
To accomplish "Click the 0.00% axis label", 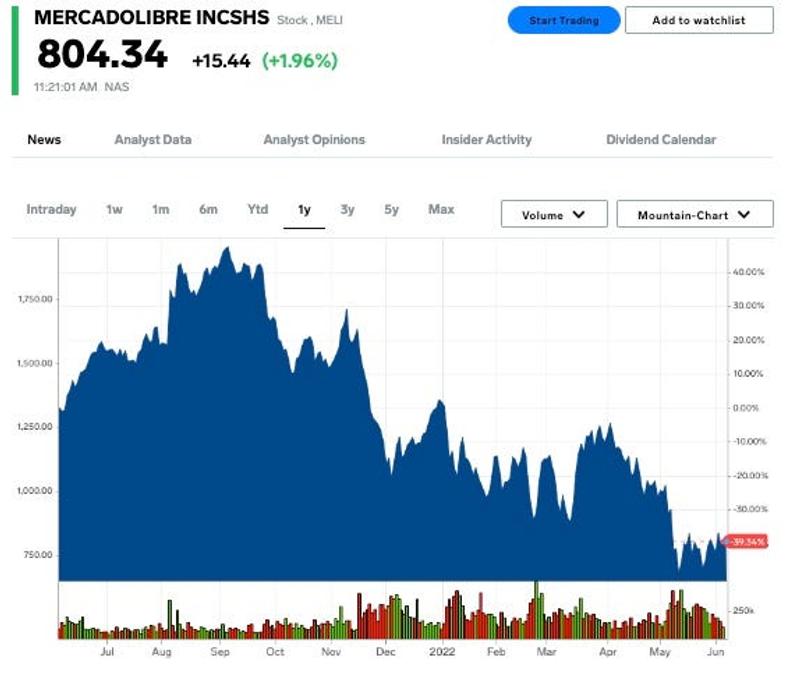I will 746,408.
